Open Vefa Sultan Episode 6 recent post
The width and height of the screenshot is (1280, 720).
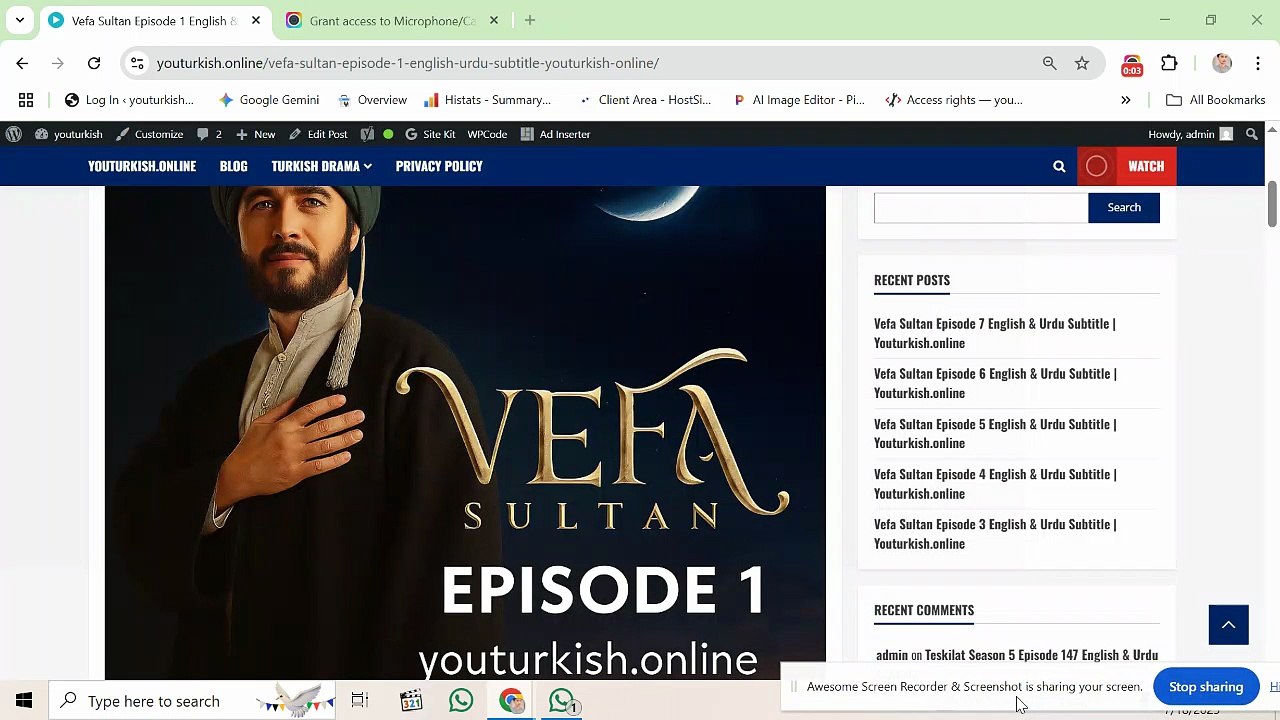click(995, 383)
